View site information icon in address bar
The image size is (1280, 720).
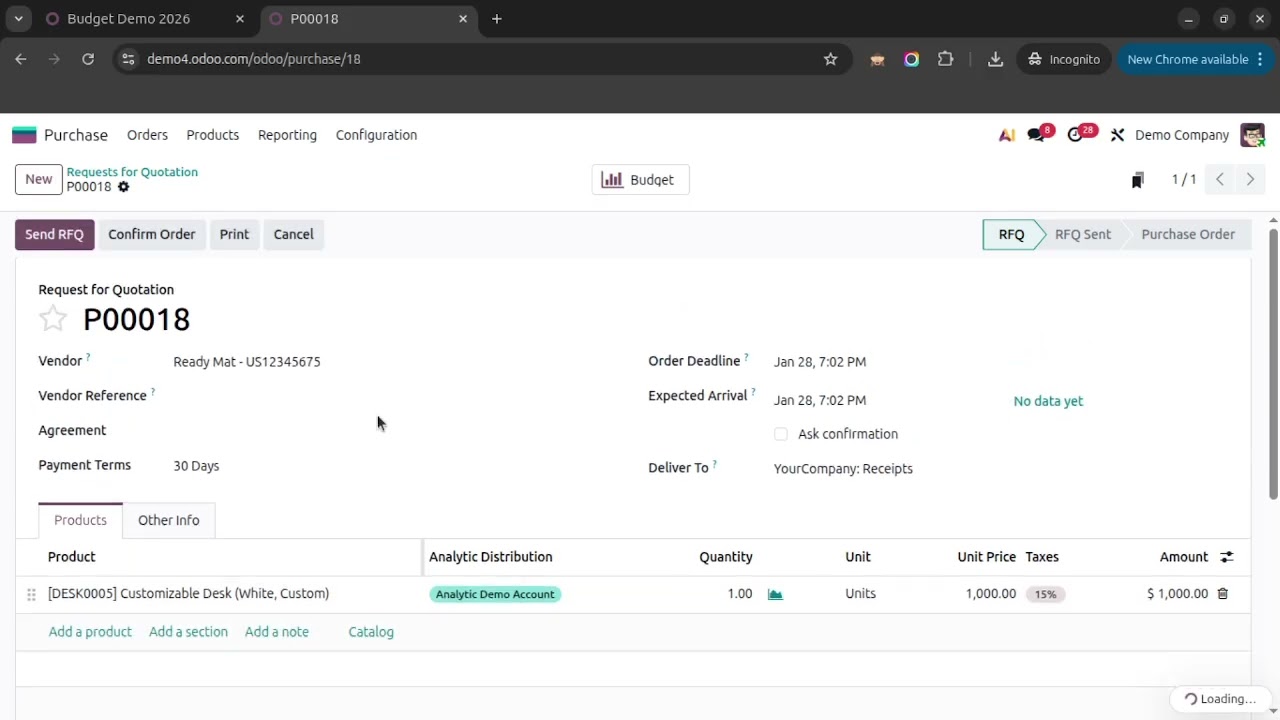coord(127,59)
